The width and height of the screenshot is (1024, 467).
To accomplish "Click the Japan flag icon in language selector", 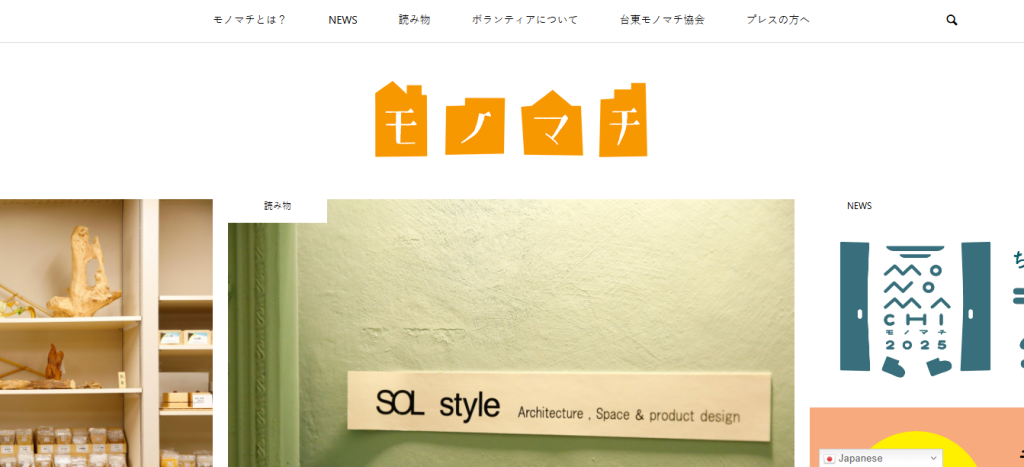I will pos(828,458).
